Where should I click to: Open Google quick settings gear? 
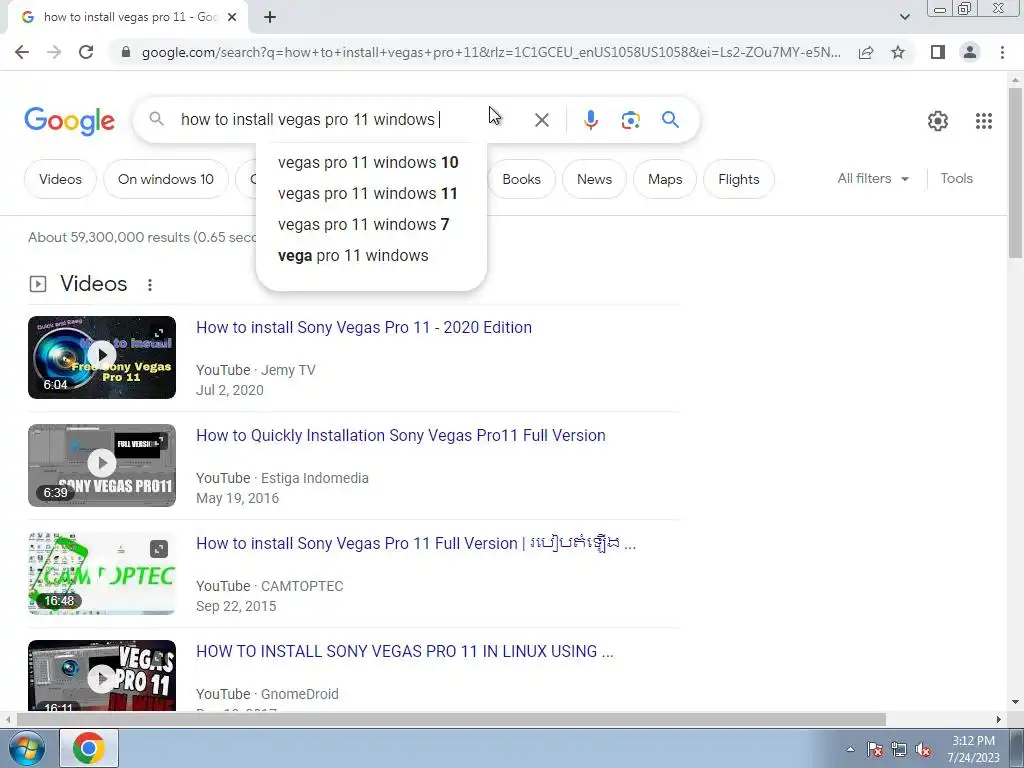pos(938,121)
